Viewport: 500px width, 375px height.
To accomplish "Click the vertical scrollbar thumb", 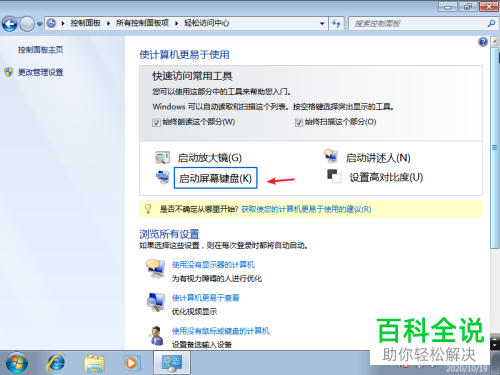I will [495, 148].
